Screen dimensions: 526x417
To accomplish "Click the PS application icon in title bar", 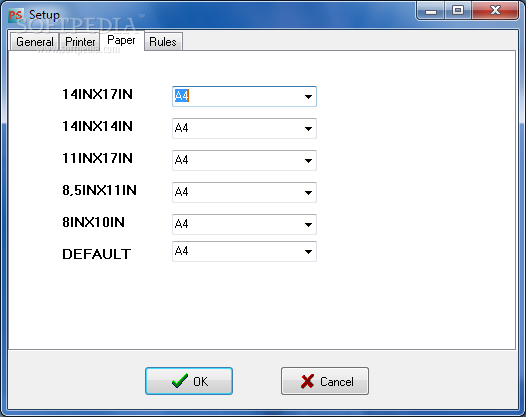I will point(15,15).
